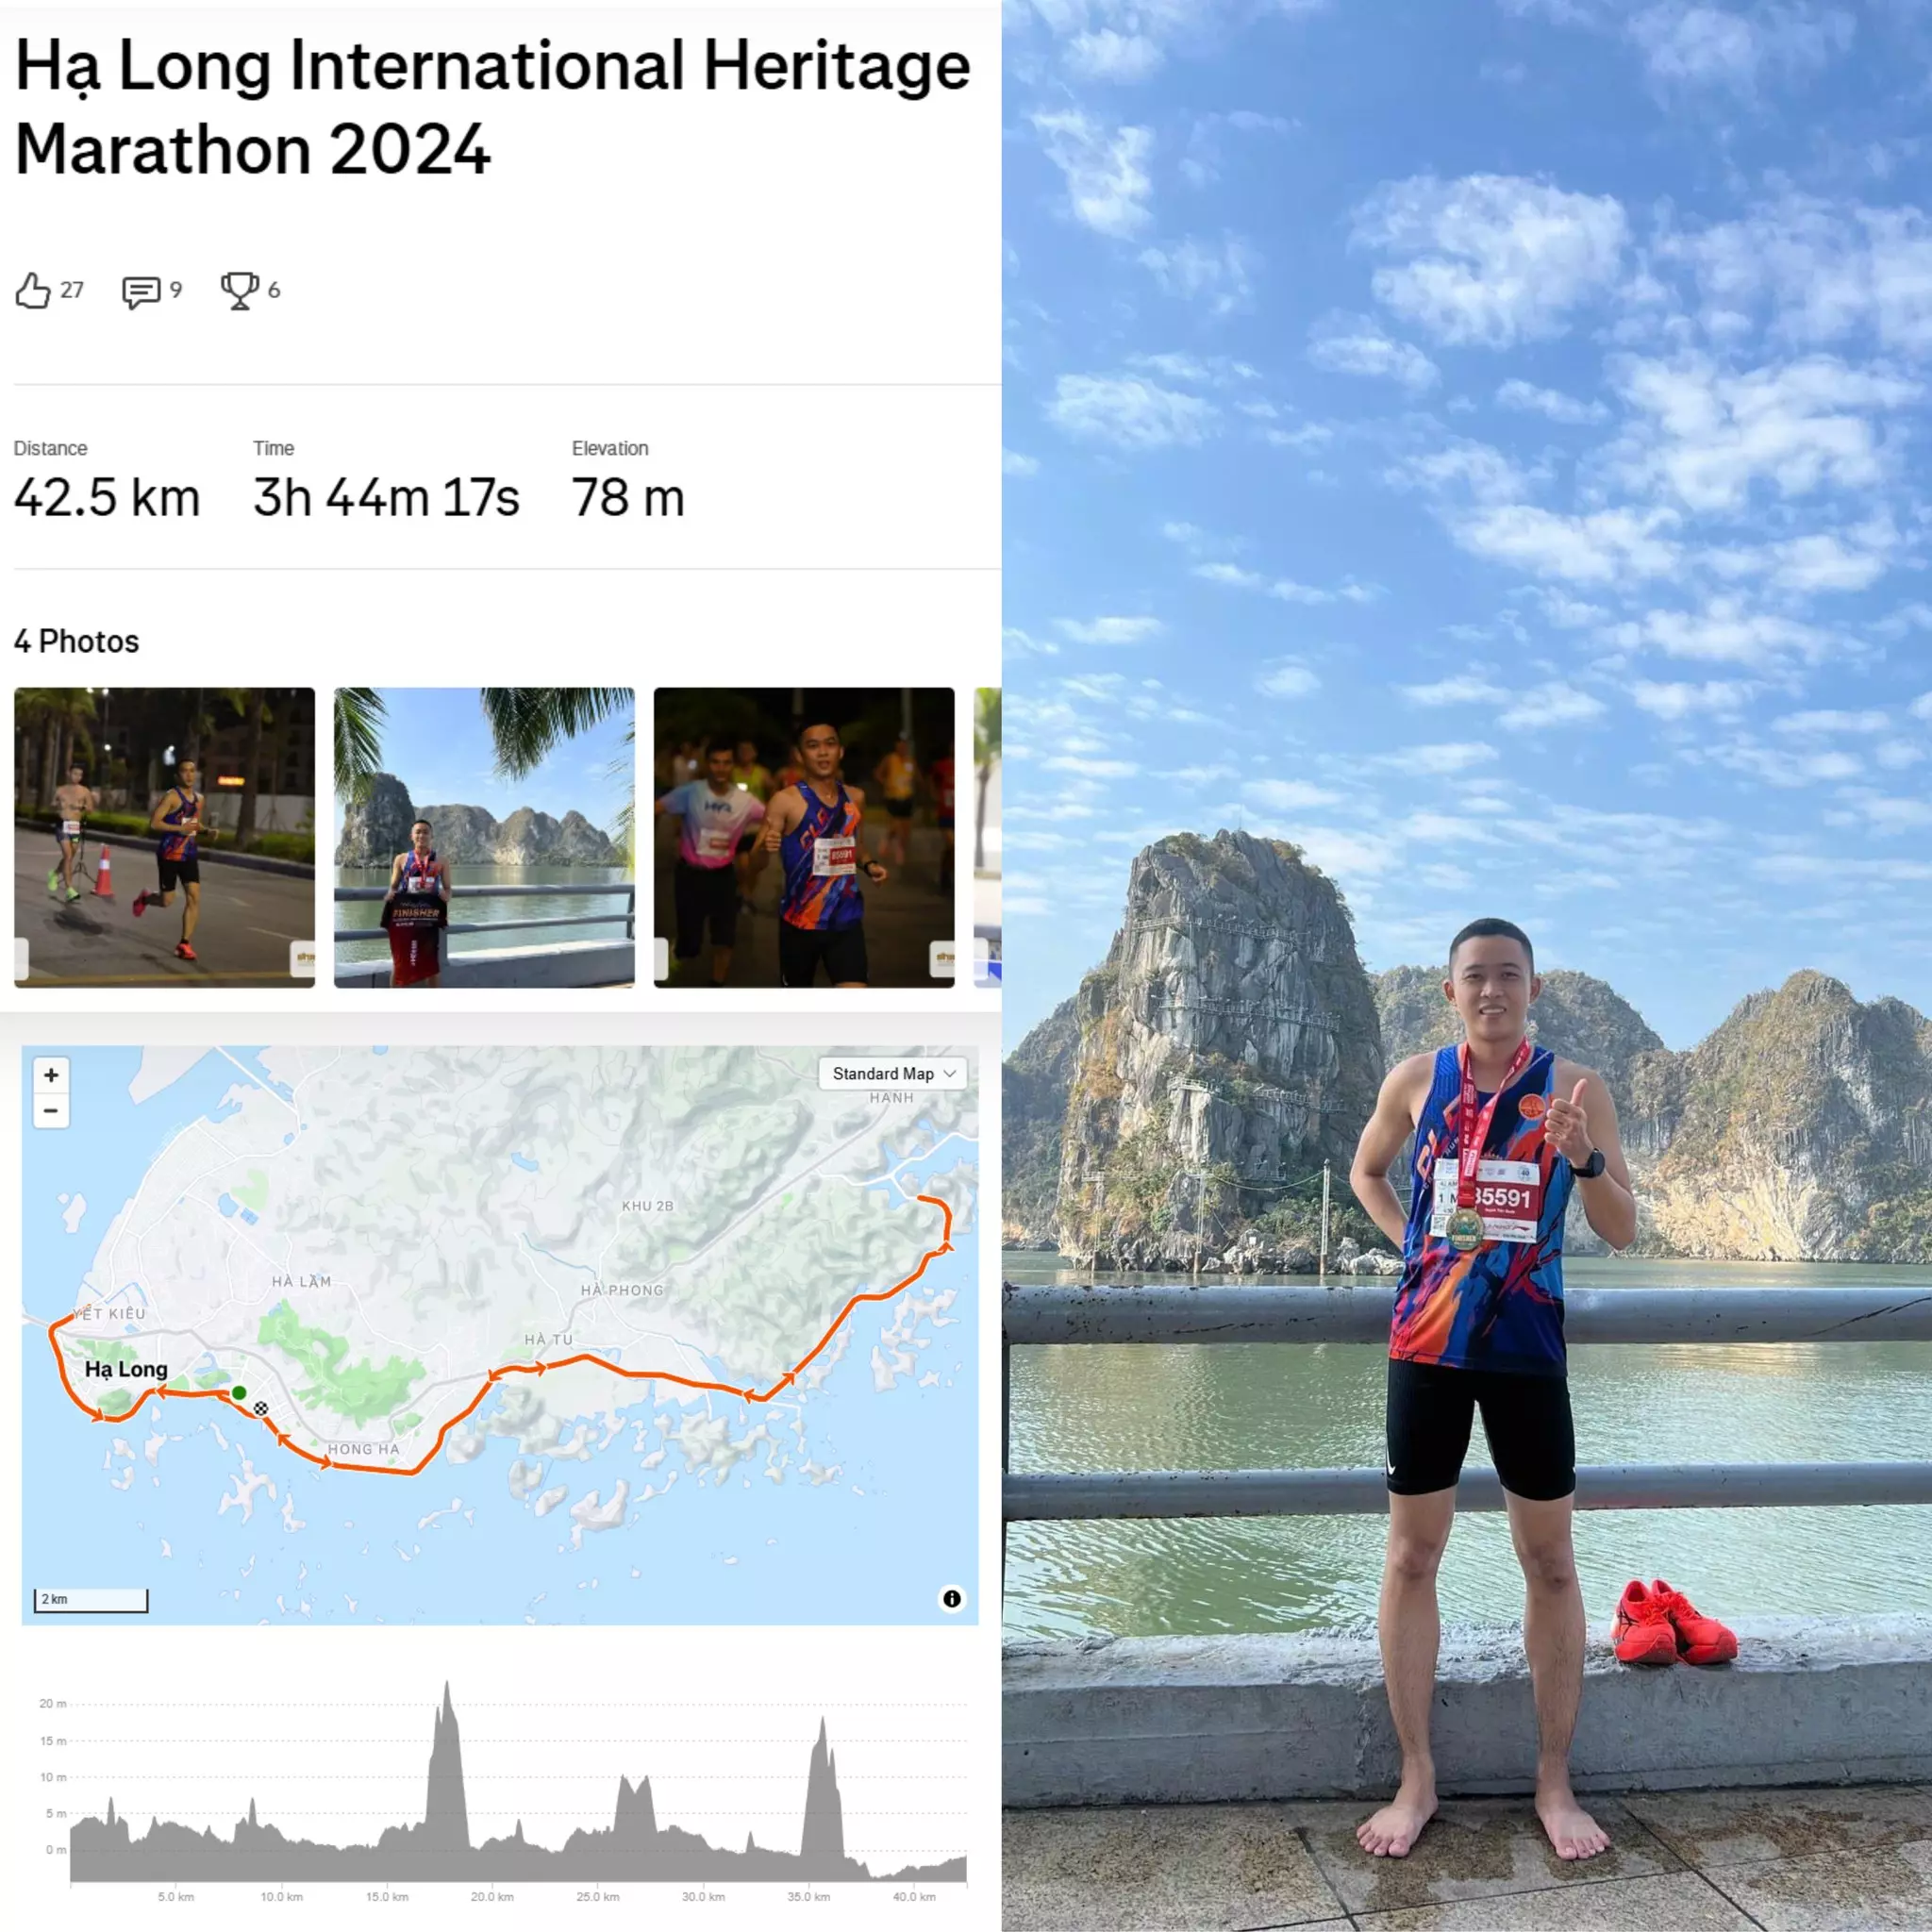Image resolution: width=1932 pixels, height=1932 pixels.
Task: Click the Hạ Long city label on the map
Action: 126,1369
